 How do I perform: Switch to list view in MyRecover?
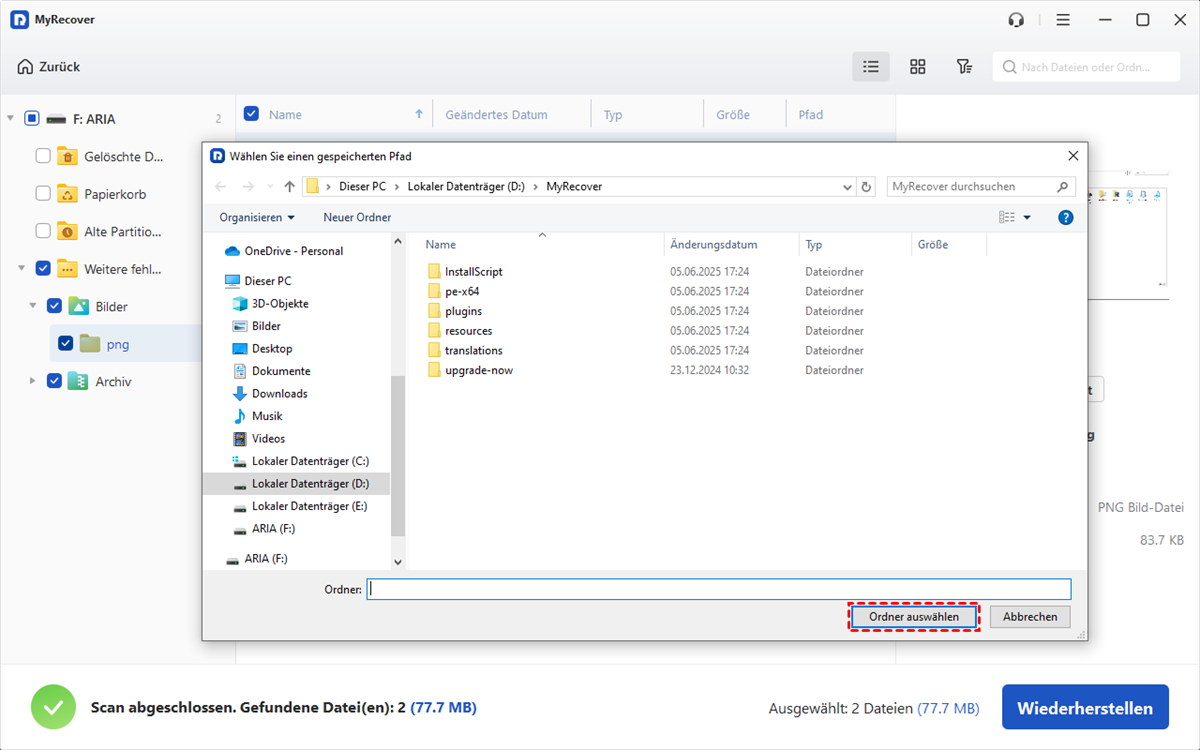click(871, 67)
